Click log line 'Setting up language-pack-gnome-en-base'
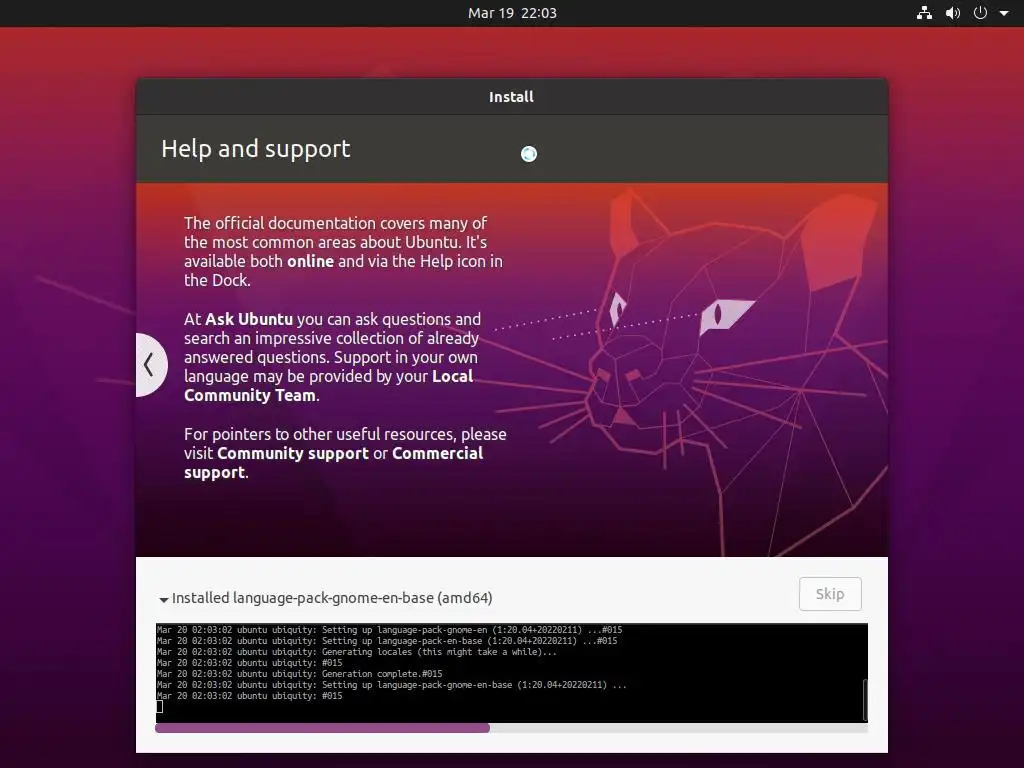 (x=392, y=685)
